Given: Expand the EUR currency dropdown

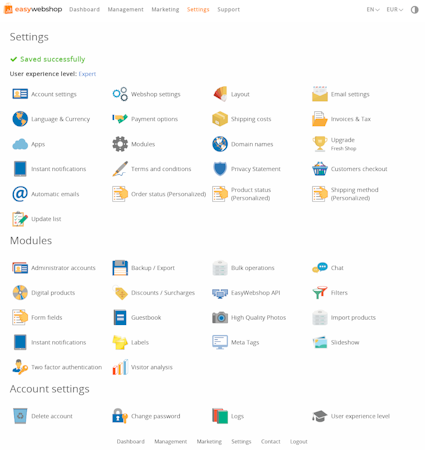Looking at the screenshot, I should tap(395, 10).
